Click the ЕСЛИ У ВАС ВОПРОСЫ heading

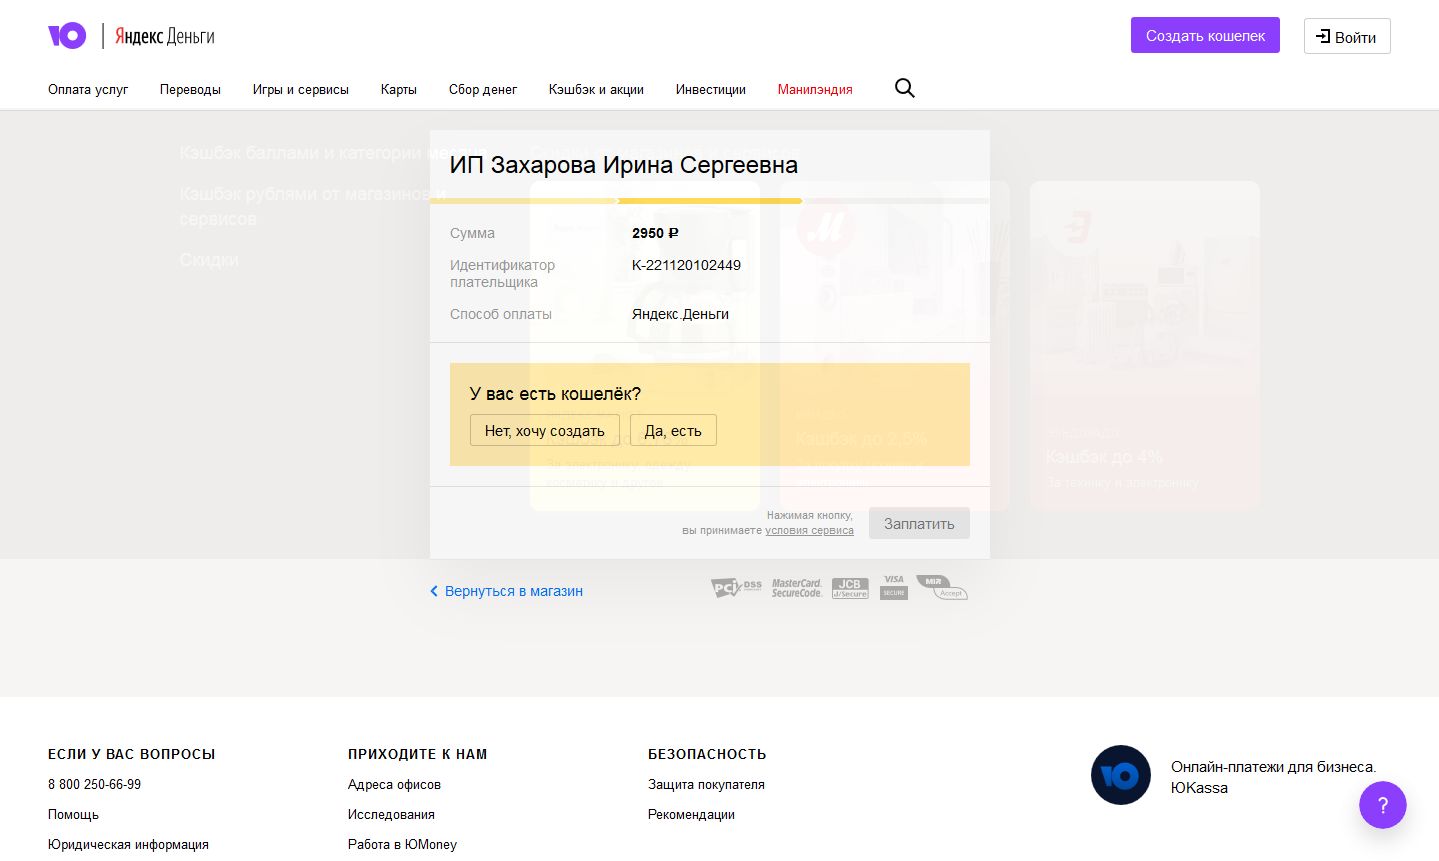(132, 754)
